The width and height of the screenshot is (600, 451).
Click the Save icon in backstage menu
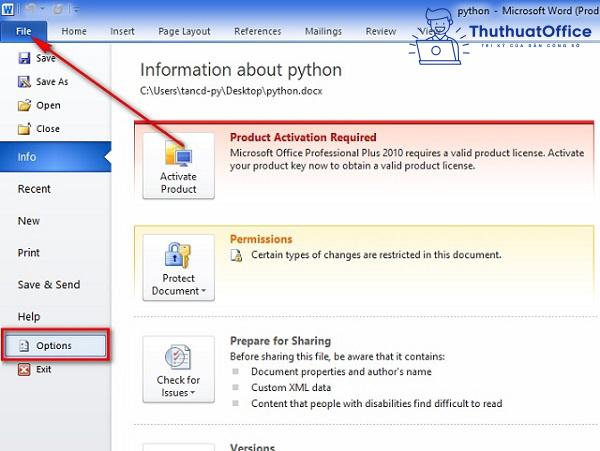pos(24,60)
